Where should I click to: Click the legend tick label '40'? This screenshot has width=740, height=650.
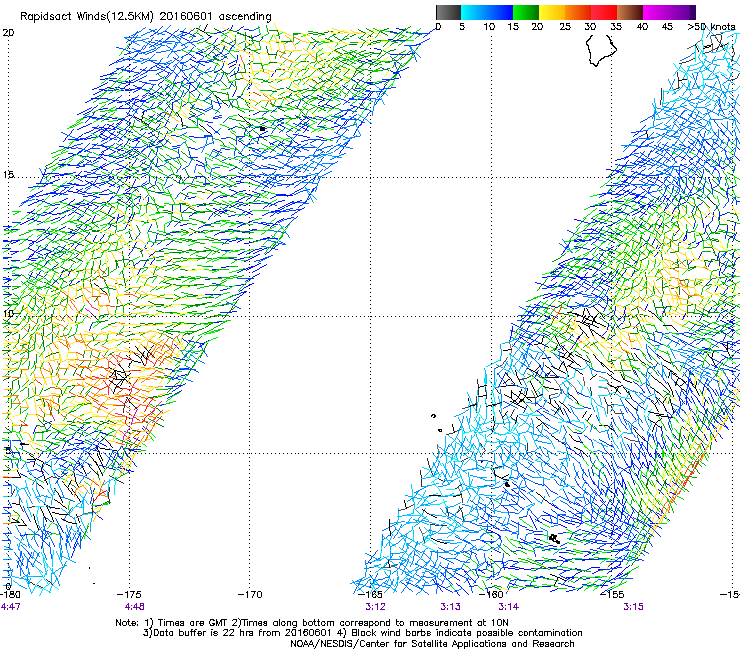[642, 27]
